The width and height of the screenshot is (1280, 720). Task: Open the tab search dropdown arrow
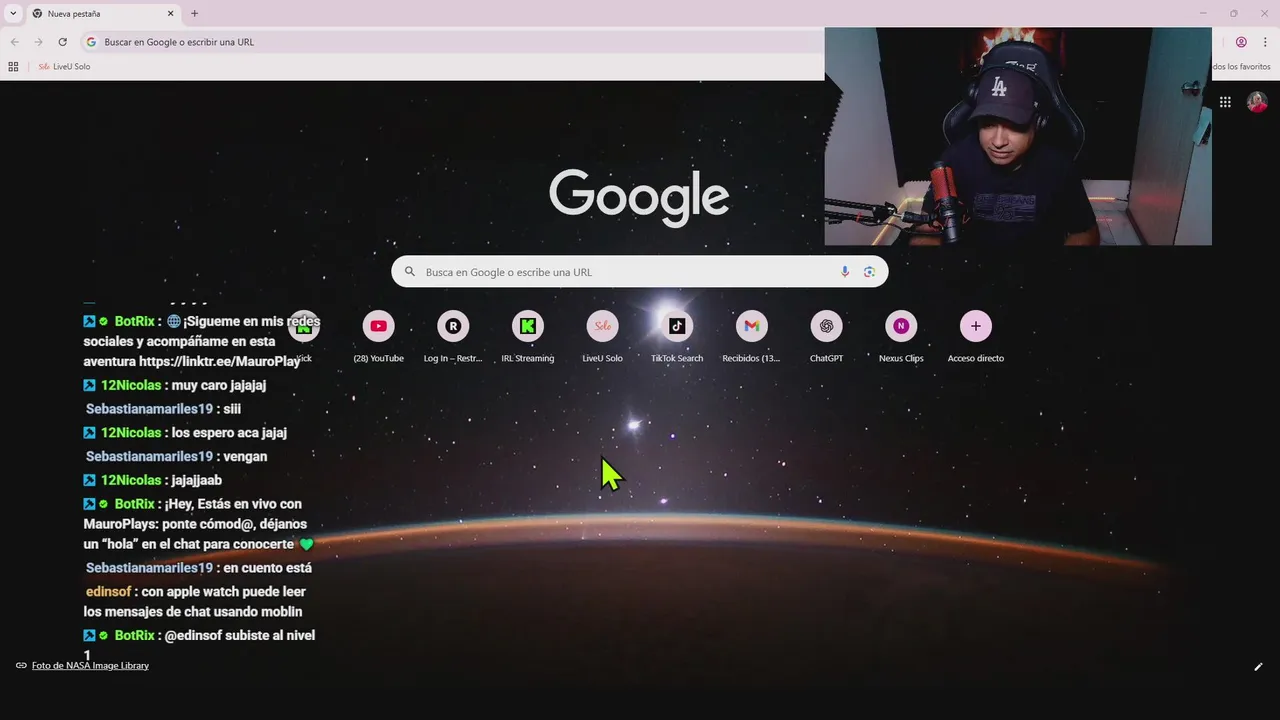(x=13, y=14)
